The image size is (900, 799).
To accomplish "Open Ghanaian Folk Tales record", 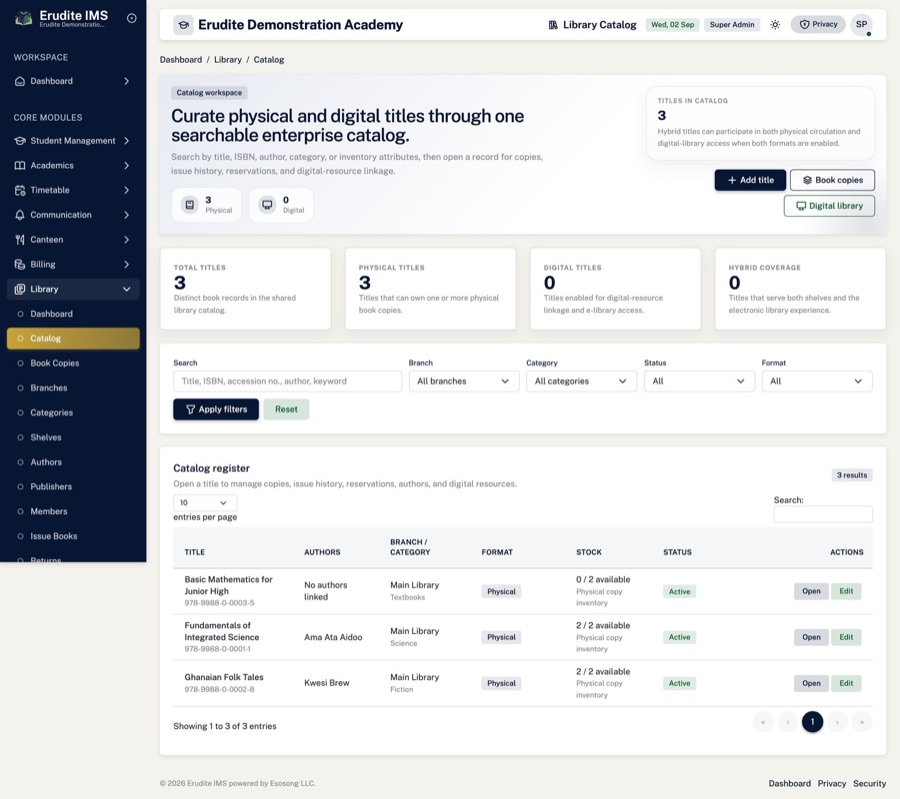I will tap(811, 683).
